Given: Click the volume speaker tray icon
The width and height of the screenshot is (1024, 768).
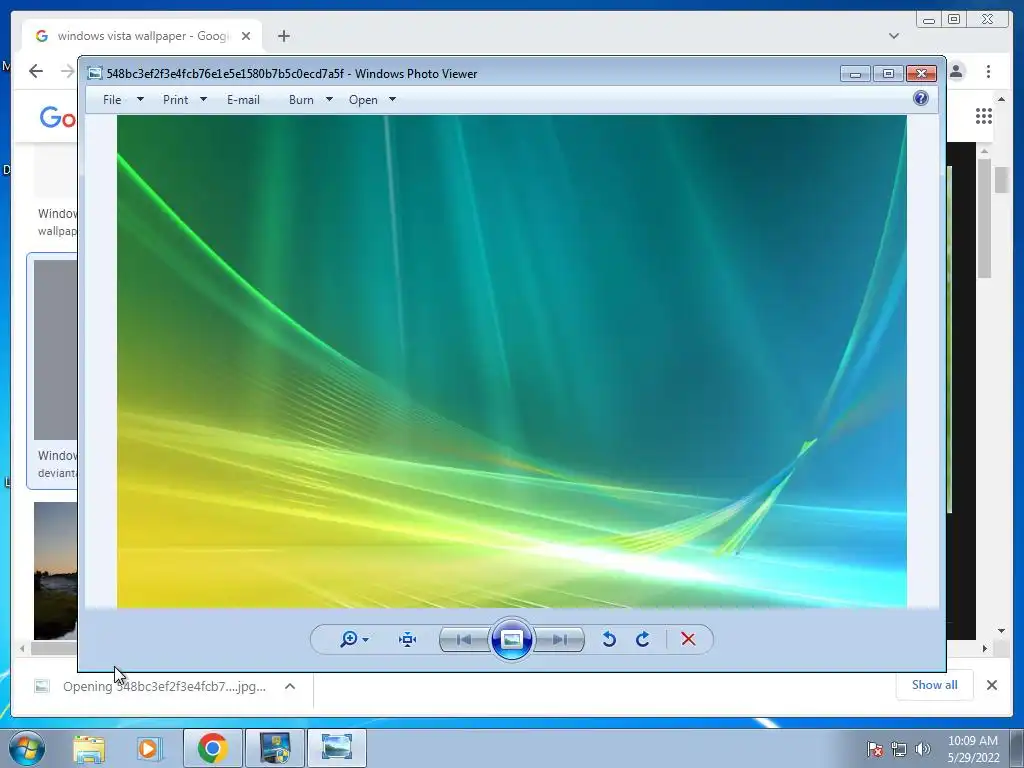Looking at the screenshot, I should coord(923,749).
